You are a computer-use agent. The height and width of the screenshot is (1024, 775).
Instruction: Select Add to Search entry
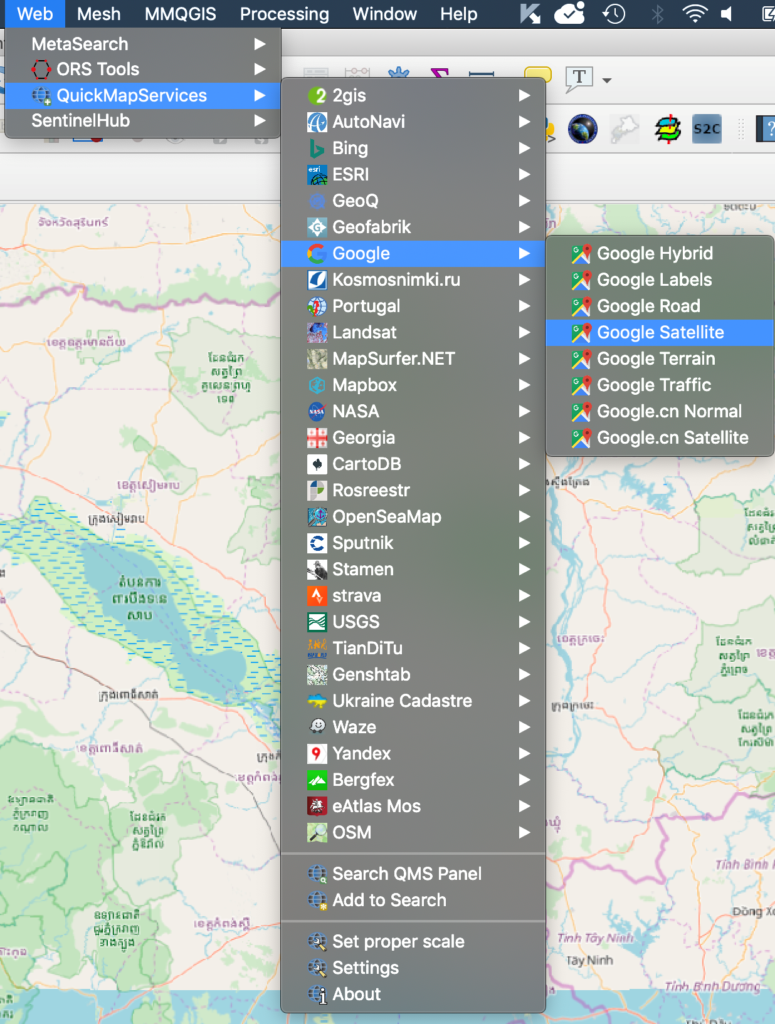tap(413, 900)
